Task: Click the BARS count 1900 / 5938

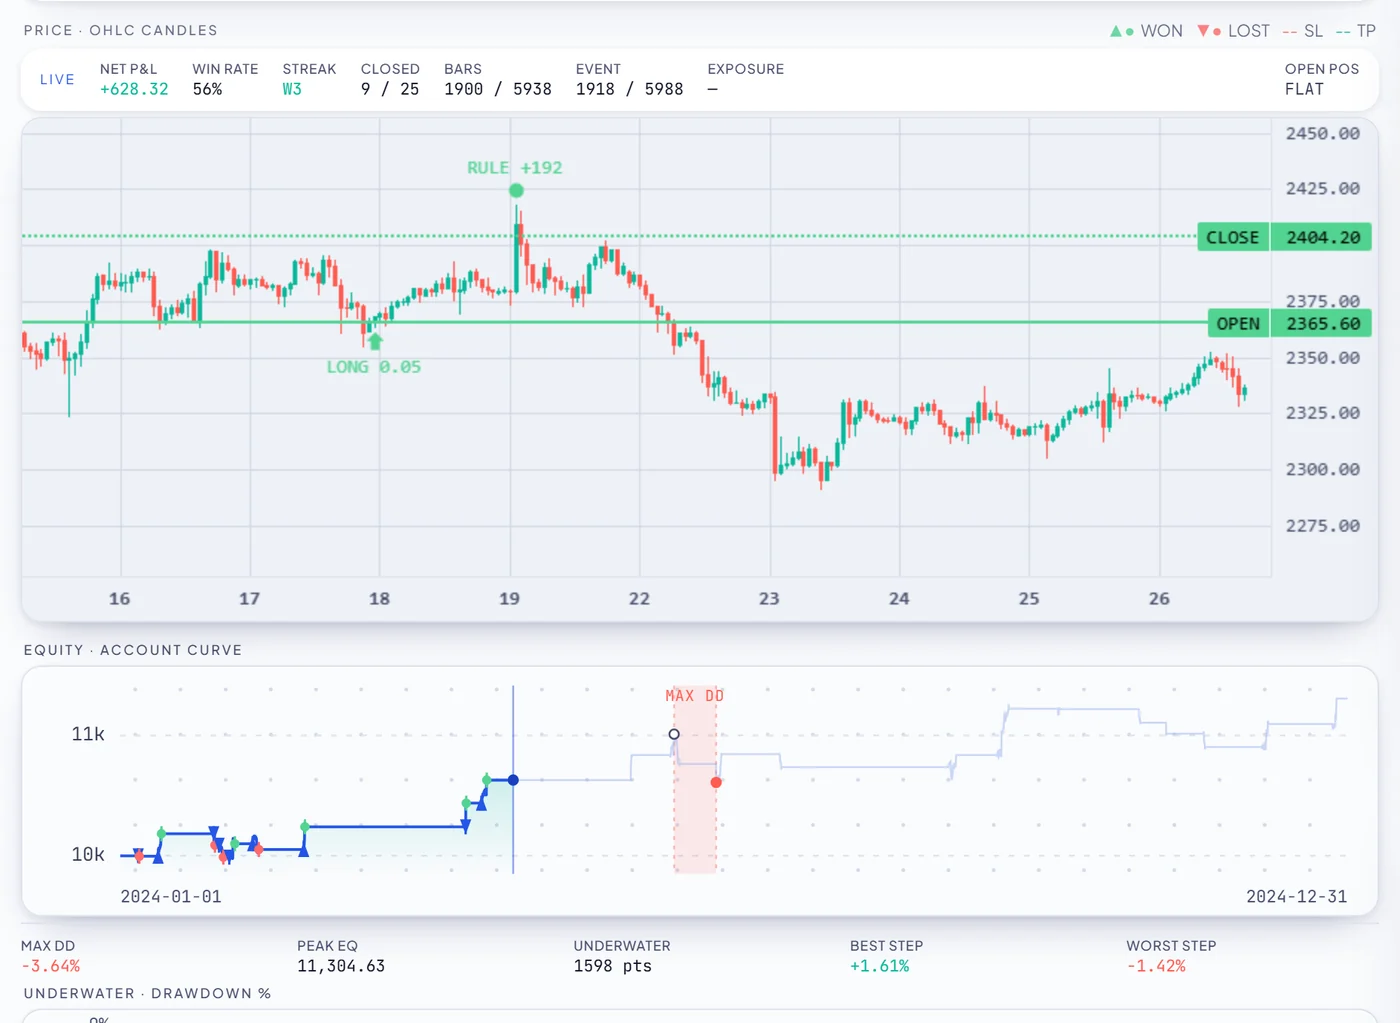Action: point(498,89)
